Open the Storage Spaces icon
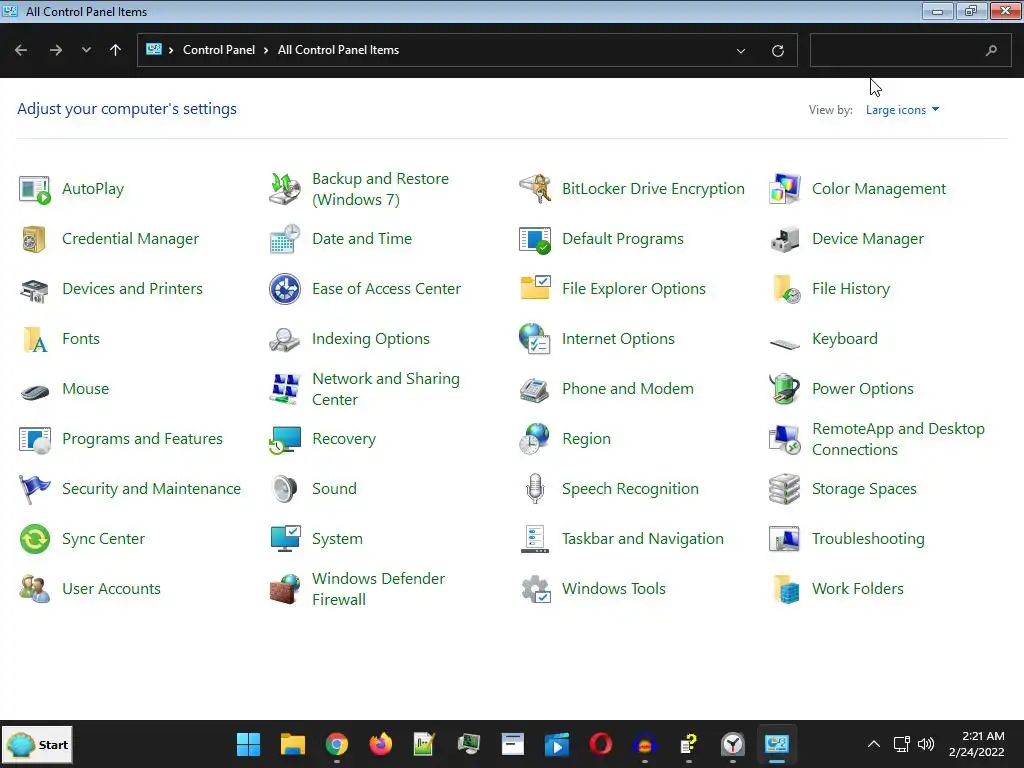1024x768 pixels. pos(784,489)
